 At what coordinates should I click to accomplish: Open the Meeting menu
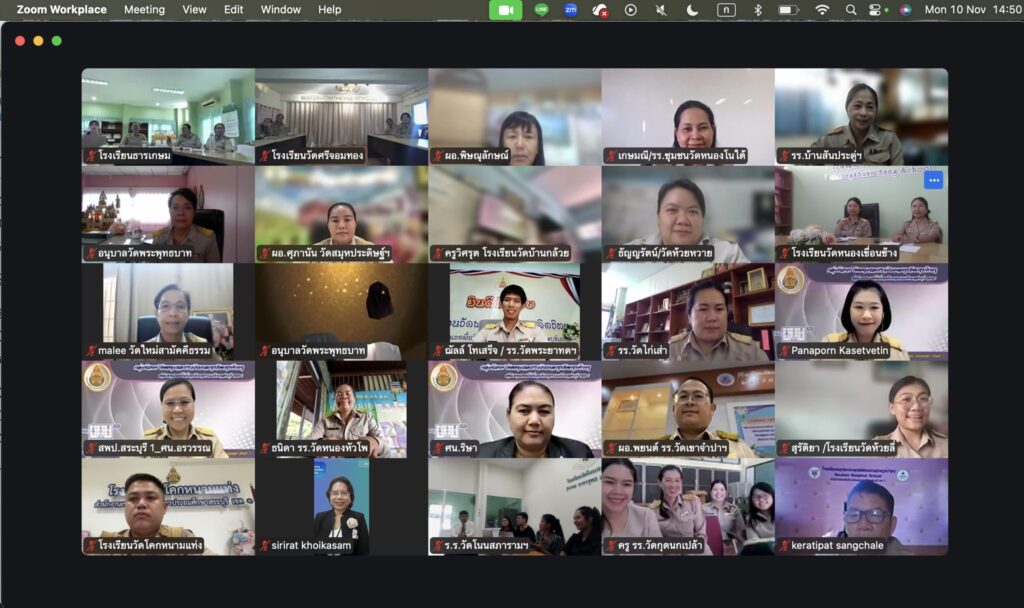144,10
